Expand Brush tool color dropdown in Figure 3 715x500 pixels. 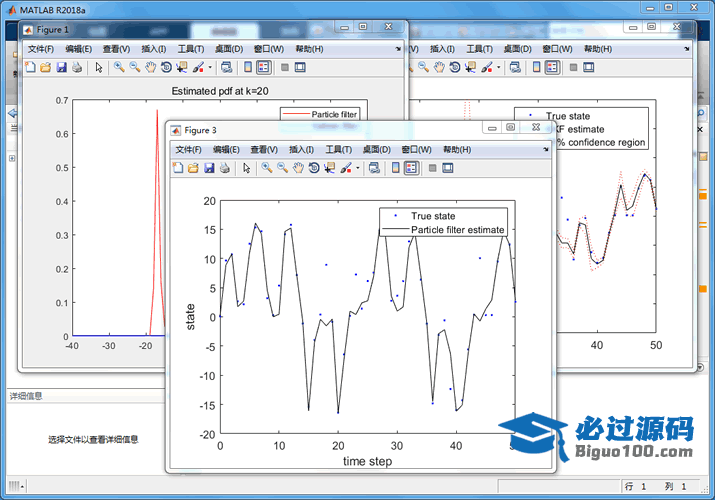[357, 168]
